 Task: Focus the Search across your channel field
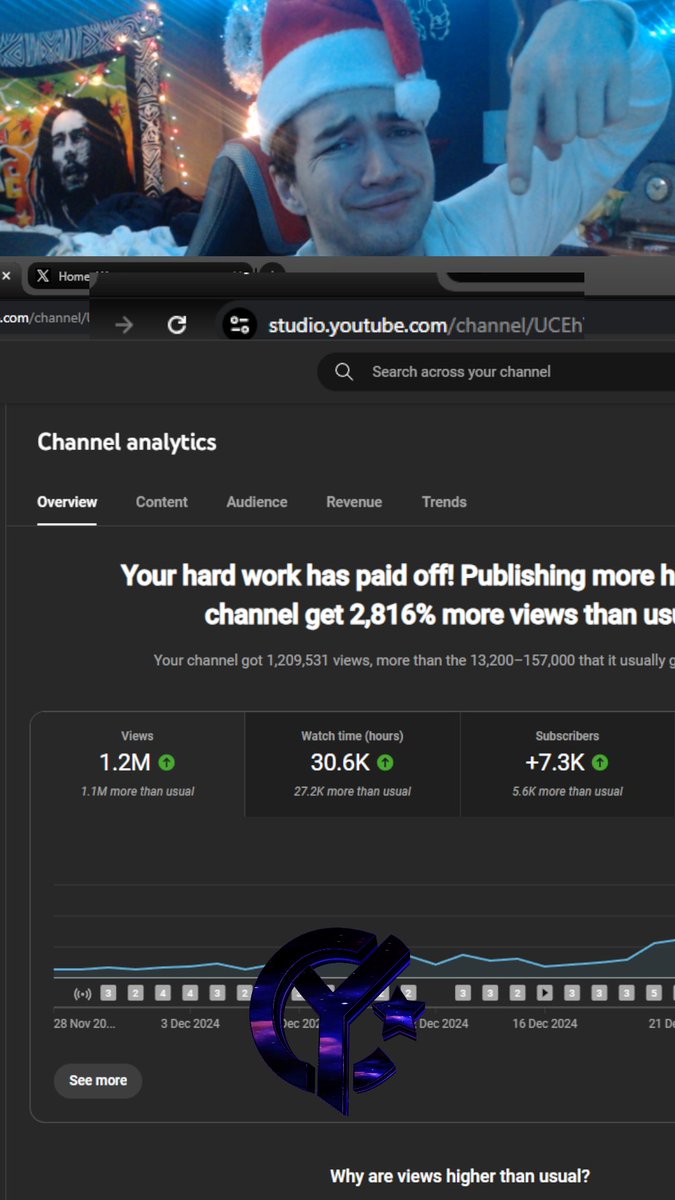496,372
